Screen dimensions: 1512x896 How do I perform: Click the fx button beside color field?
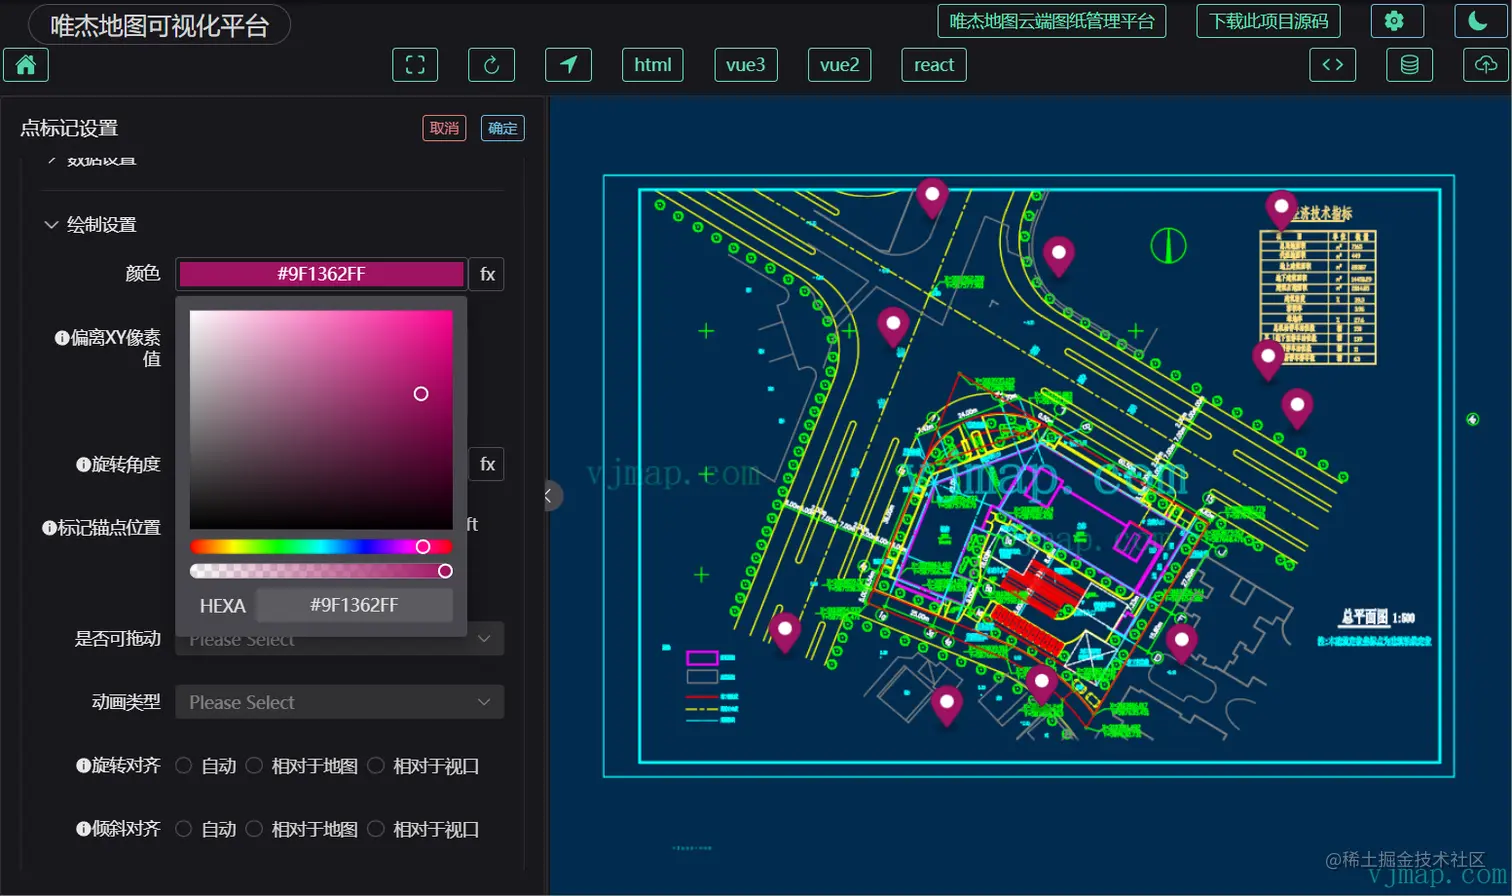[x=487, y=274]
